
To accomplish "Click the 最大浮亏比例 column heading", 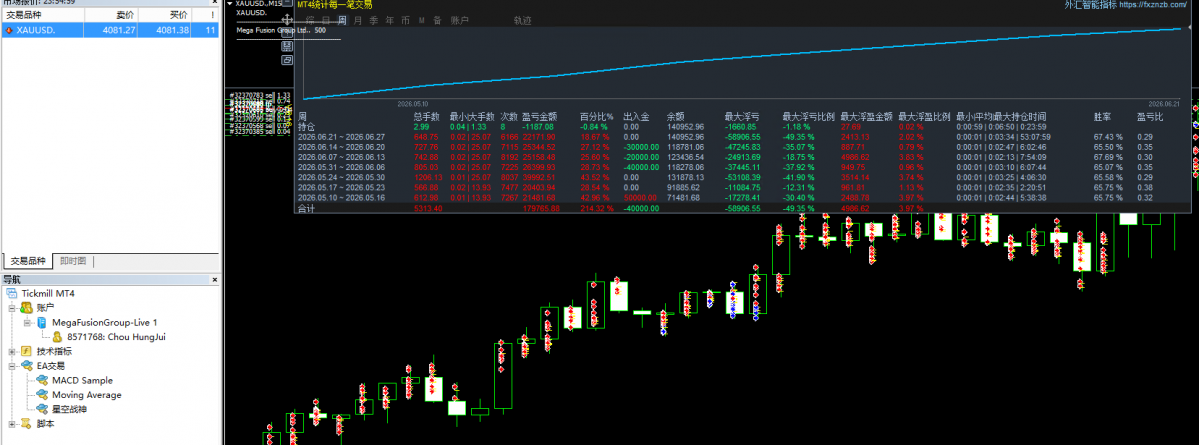I will (807, 116).
